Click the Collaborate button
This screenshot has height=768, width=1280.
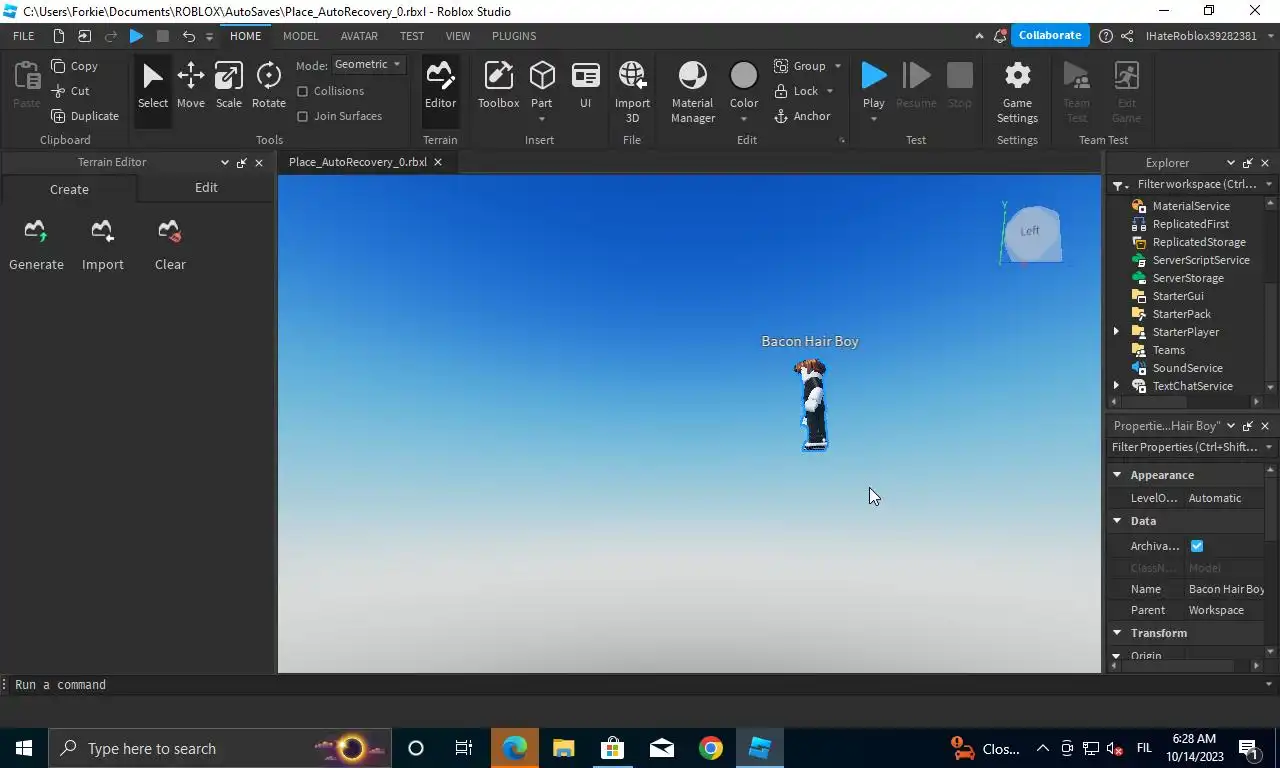click(x=1050, y=35)
